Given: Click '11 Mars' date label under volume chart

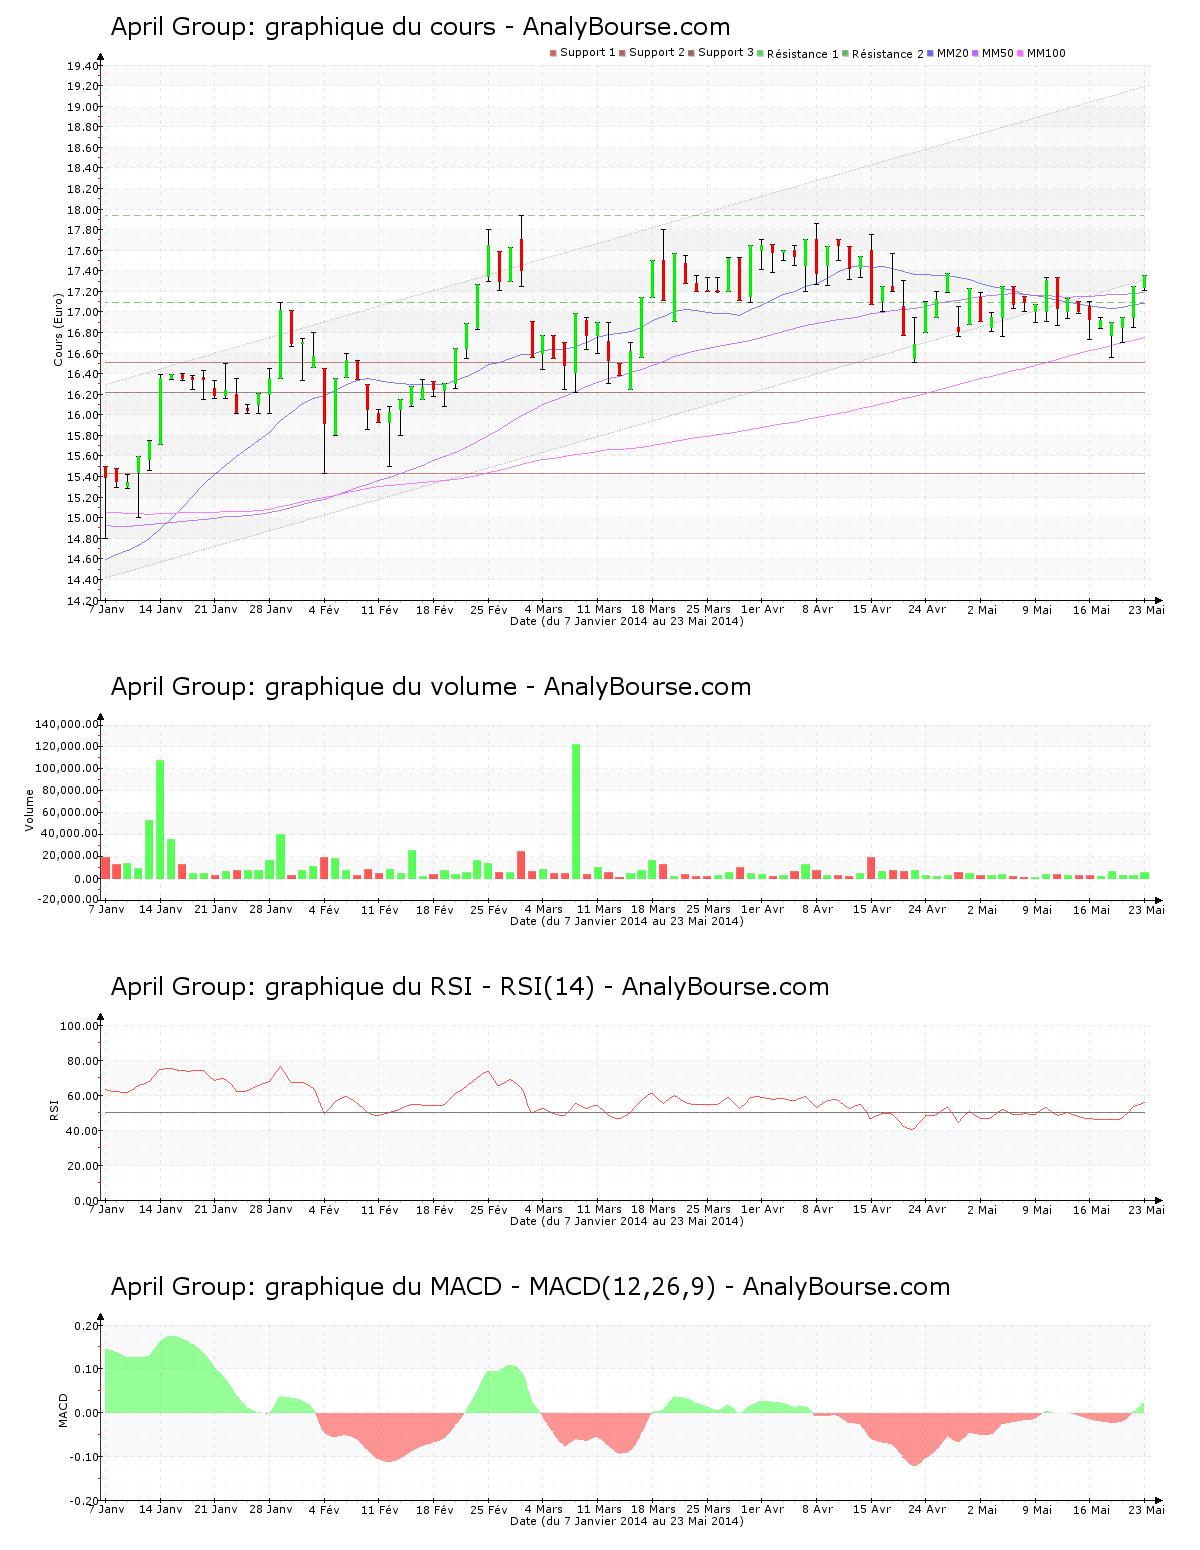Looking at the screenshot, I should pos(599,909).
